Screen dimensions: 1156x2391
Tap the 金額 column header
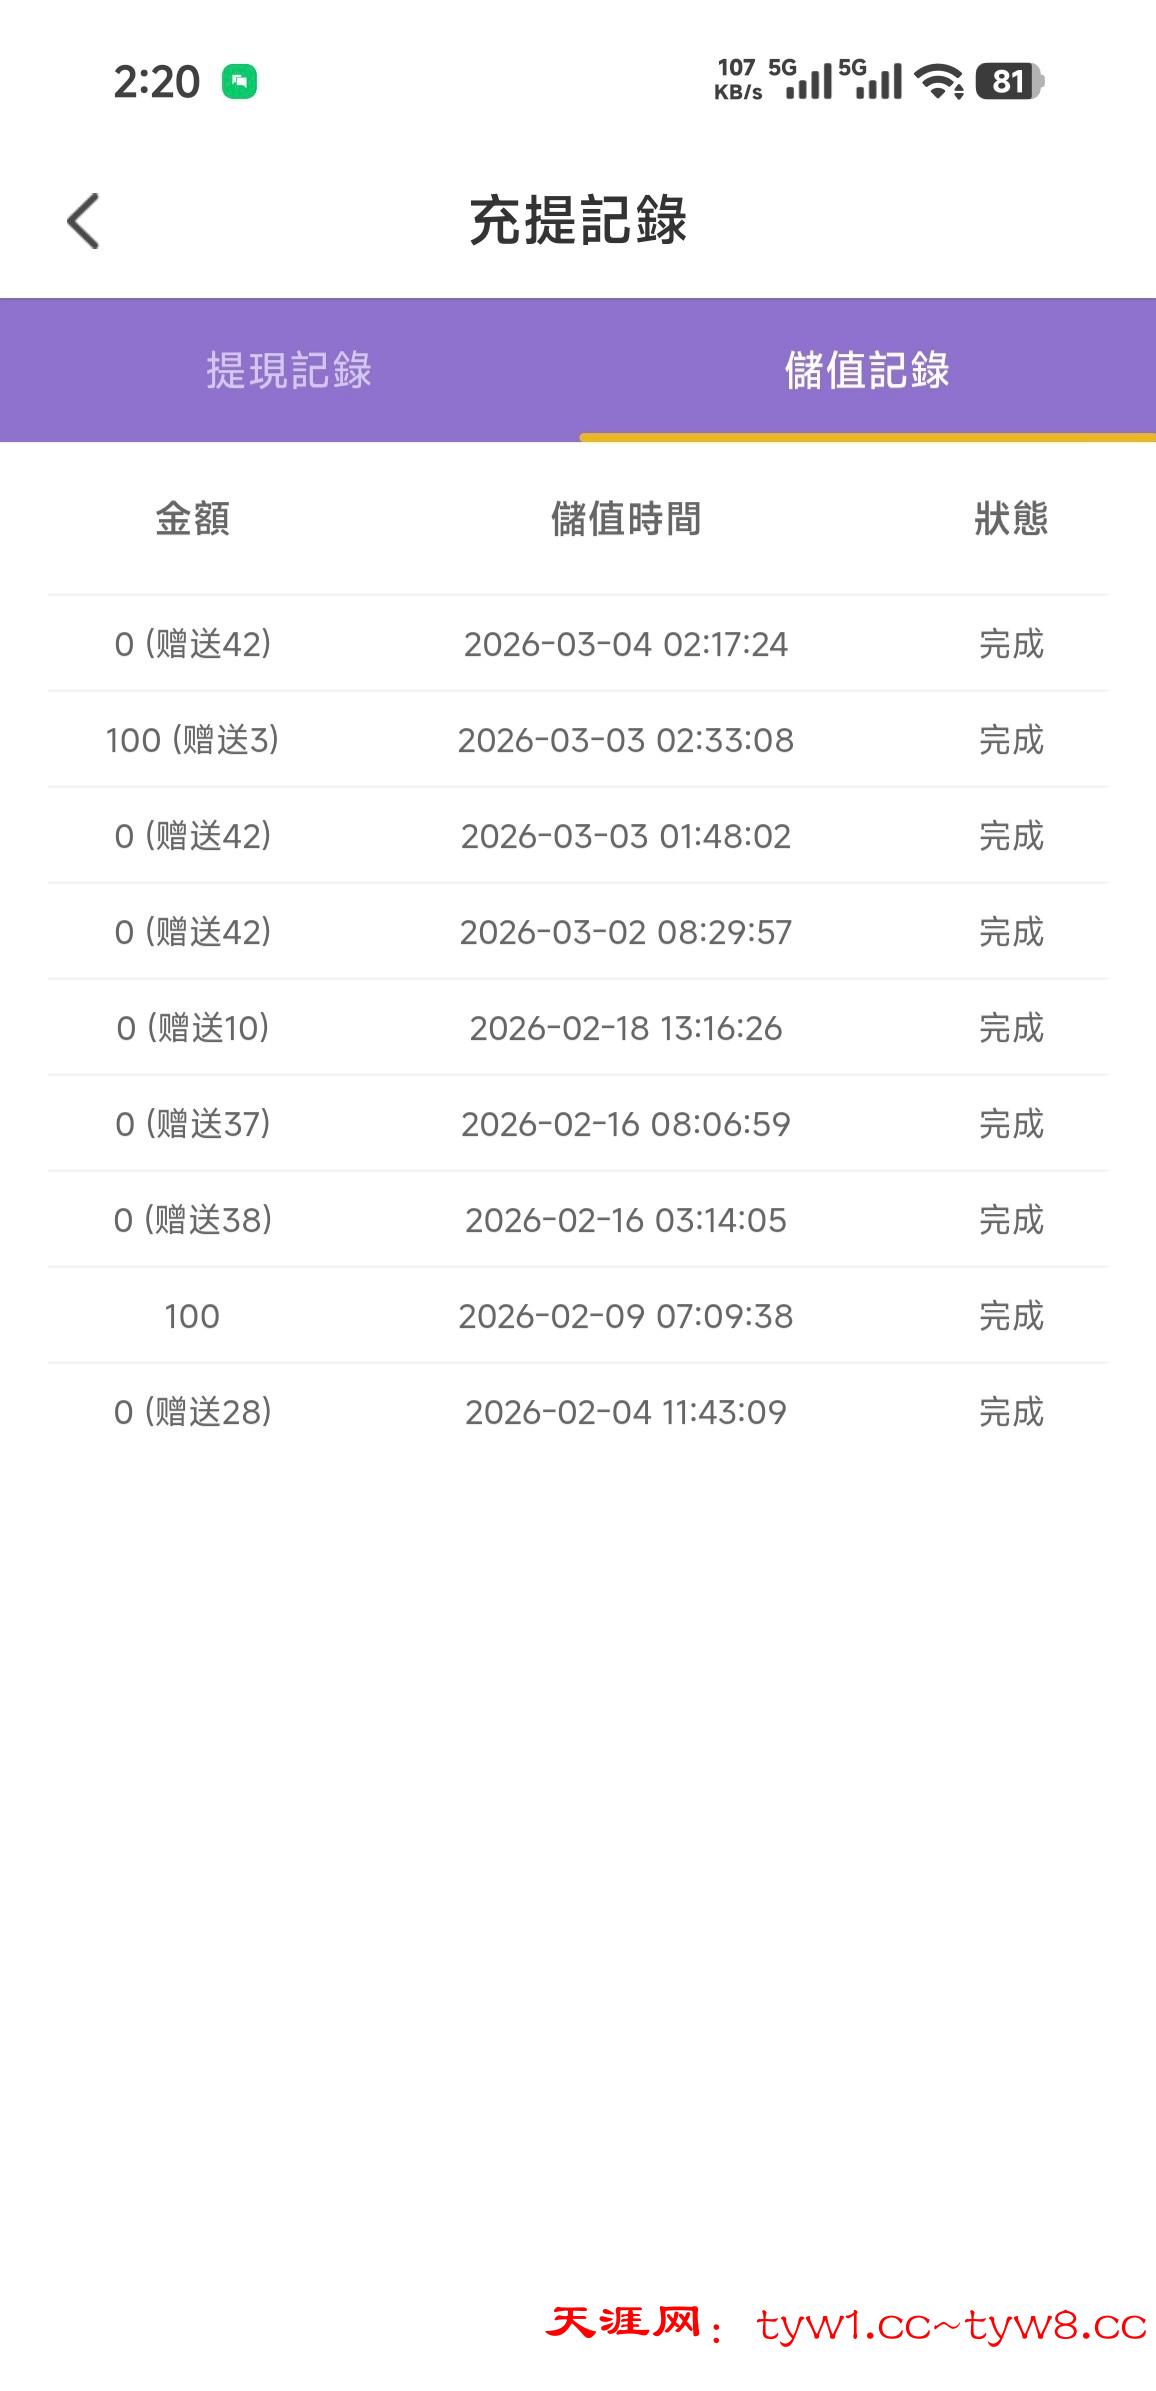(x=193, y=519)
